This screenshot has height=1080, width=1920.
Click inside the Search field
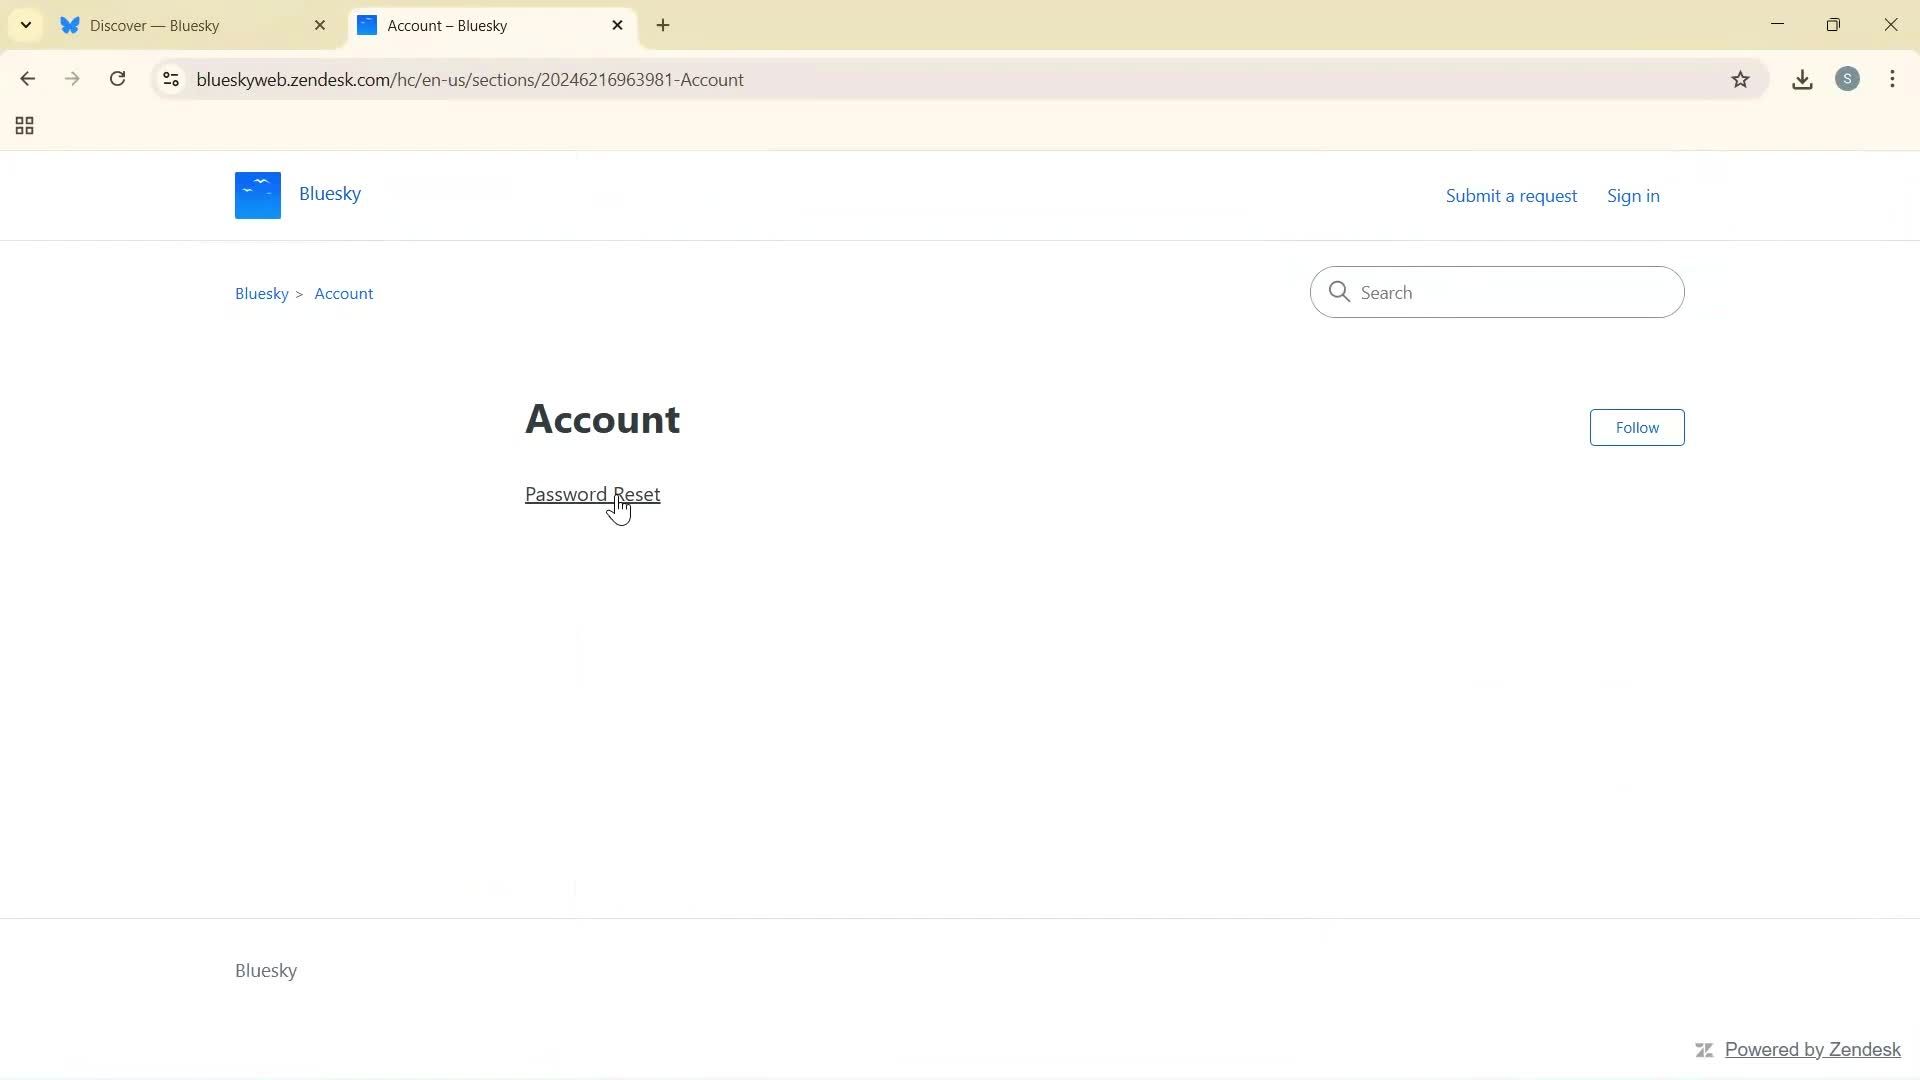tap(1496, 292)
